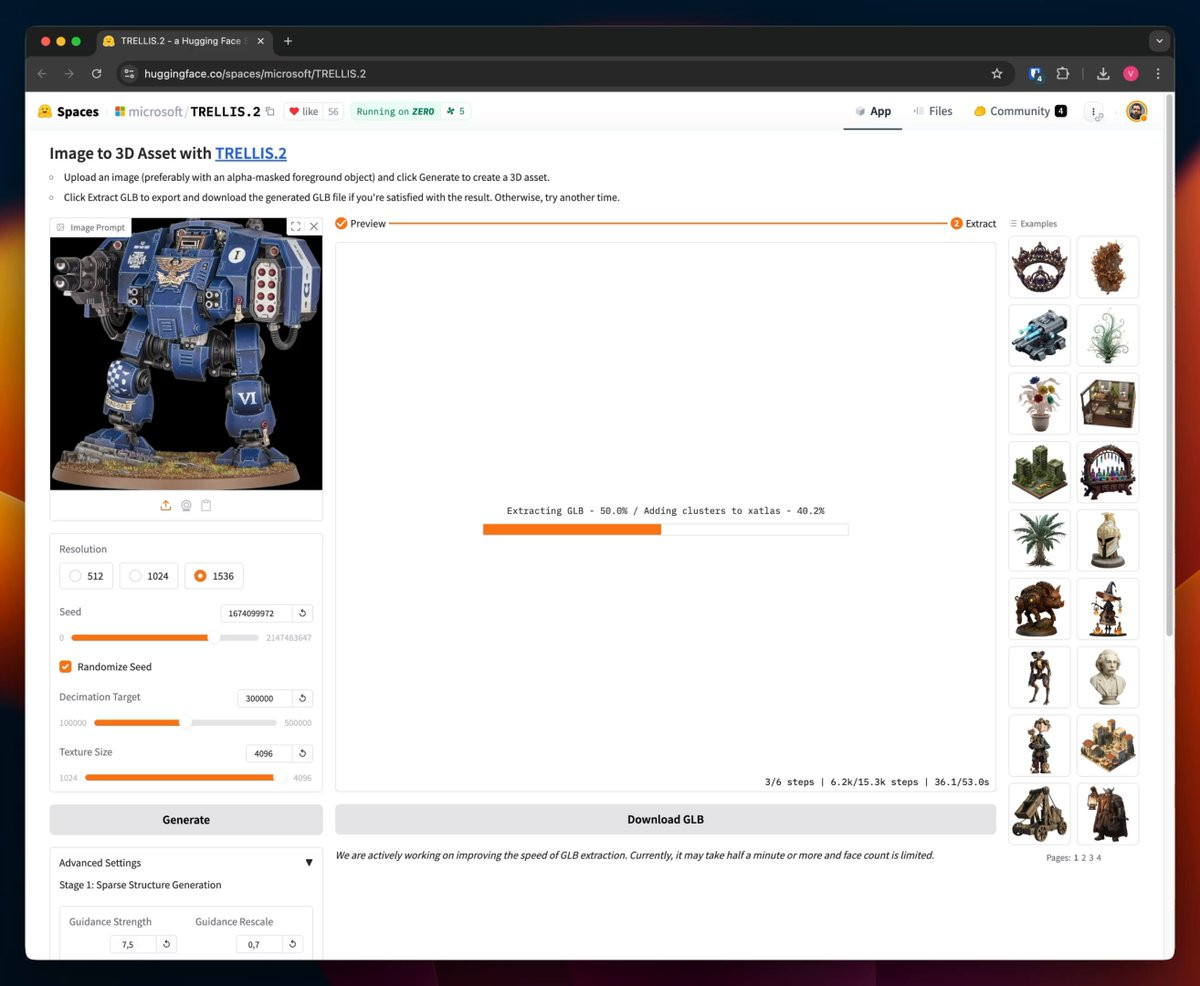
Task: Go to examples page 2
Action: pos(1084,858)
